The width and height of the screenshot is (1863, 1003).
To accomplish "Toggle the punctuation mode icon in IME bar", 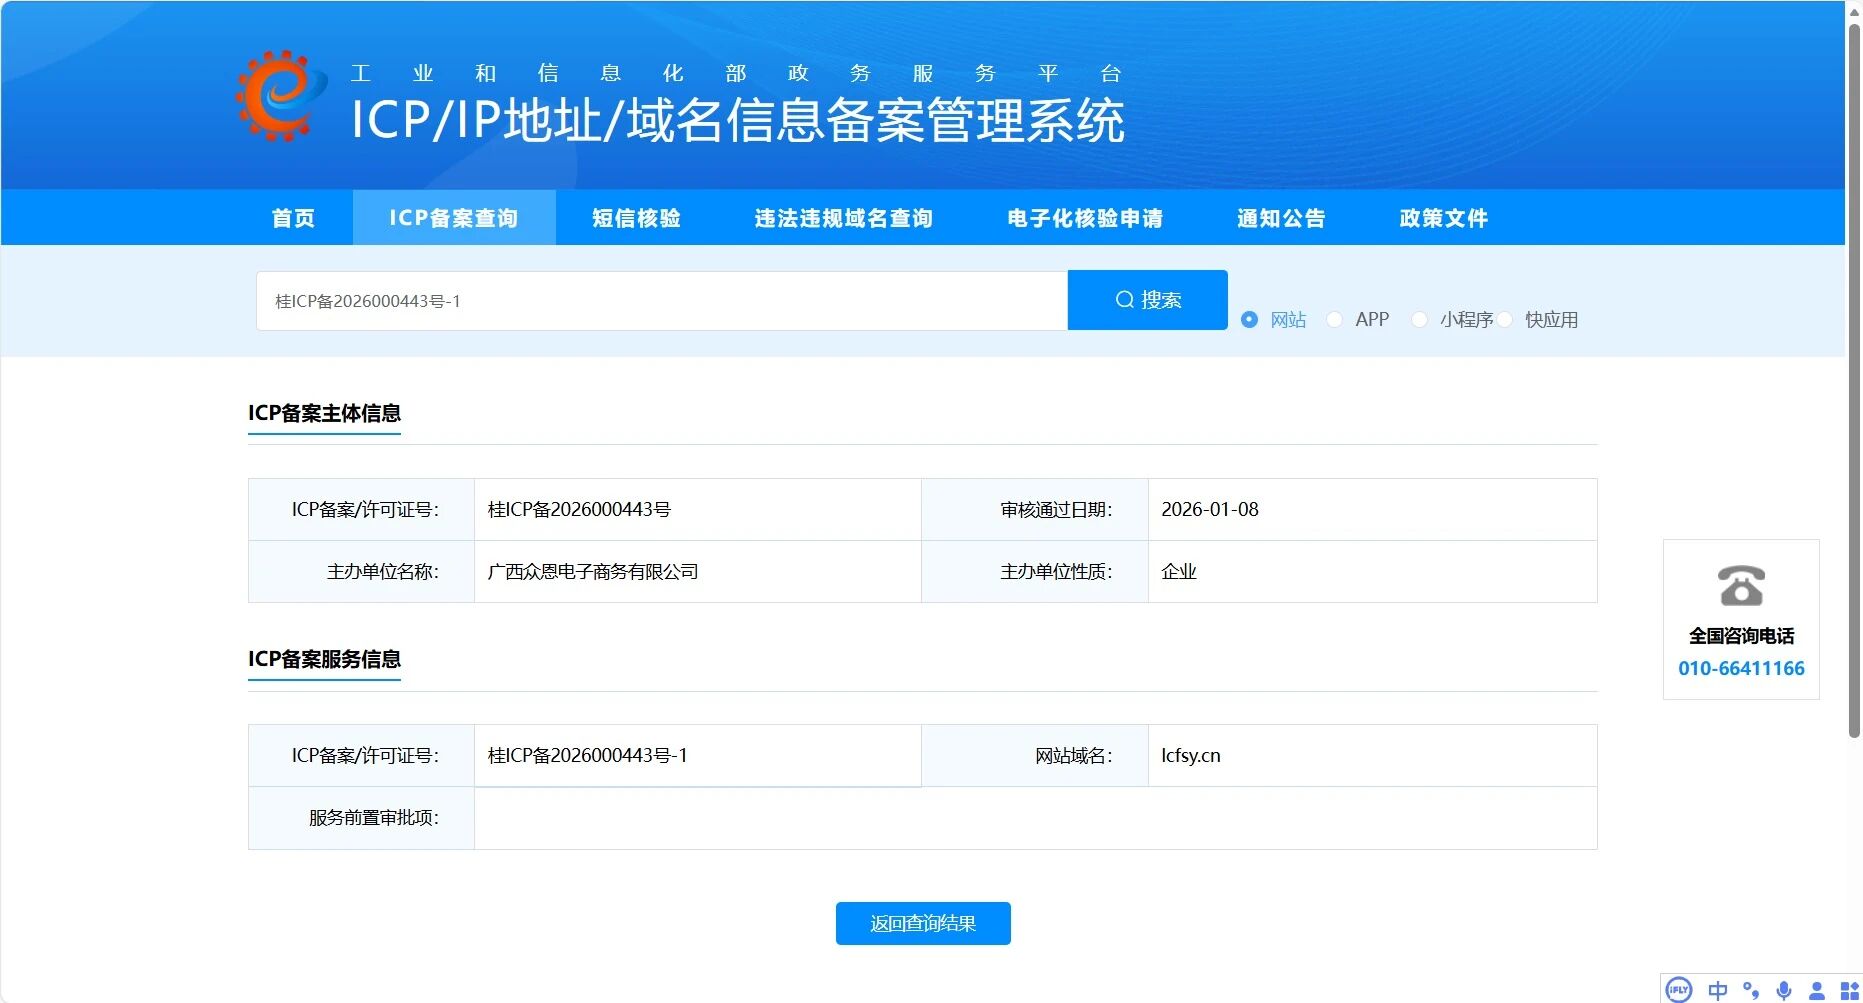I will 1751,990.
